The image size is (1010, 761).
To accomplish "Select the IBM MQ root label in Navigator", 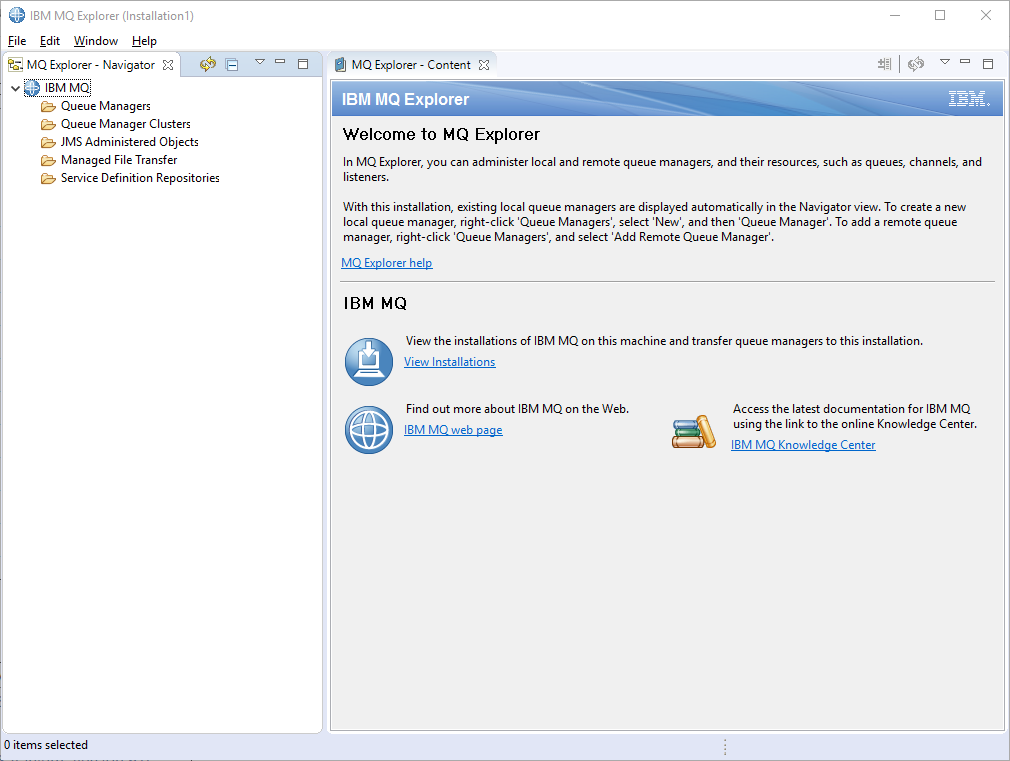I will click(x=68, y=88).
